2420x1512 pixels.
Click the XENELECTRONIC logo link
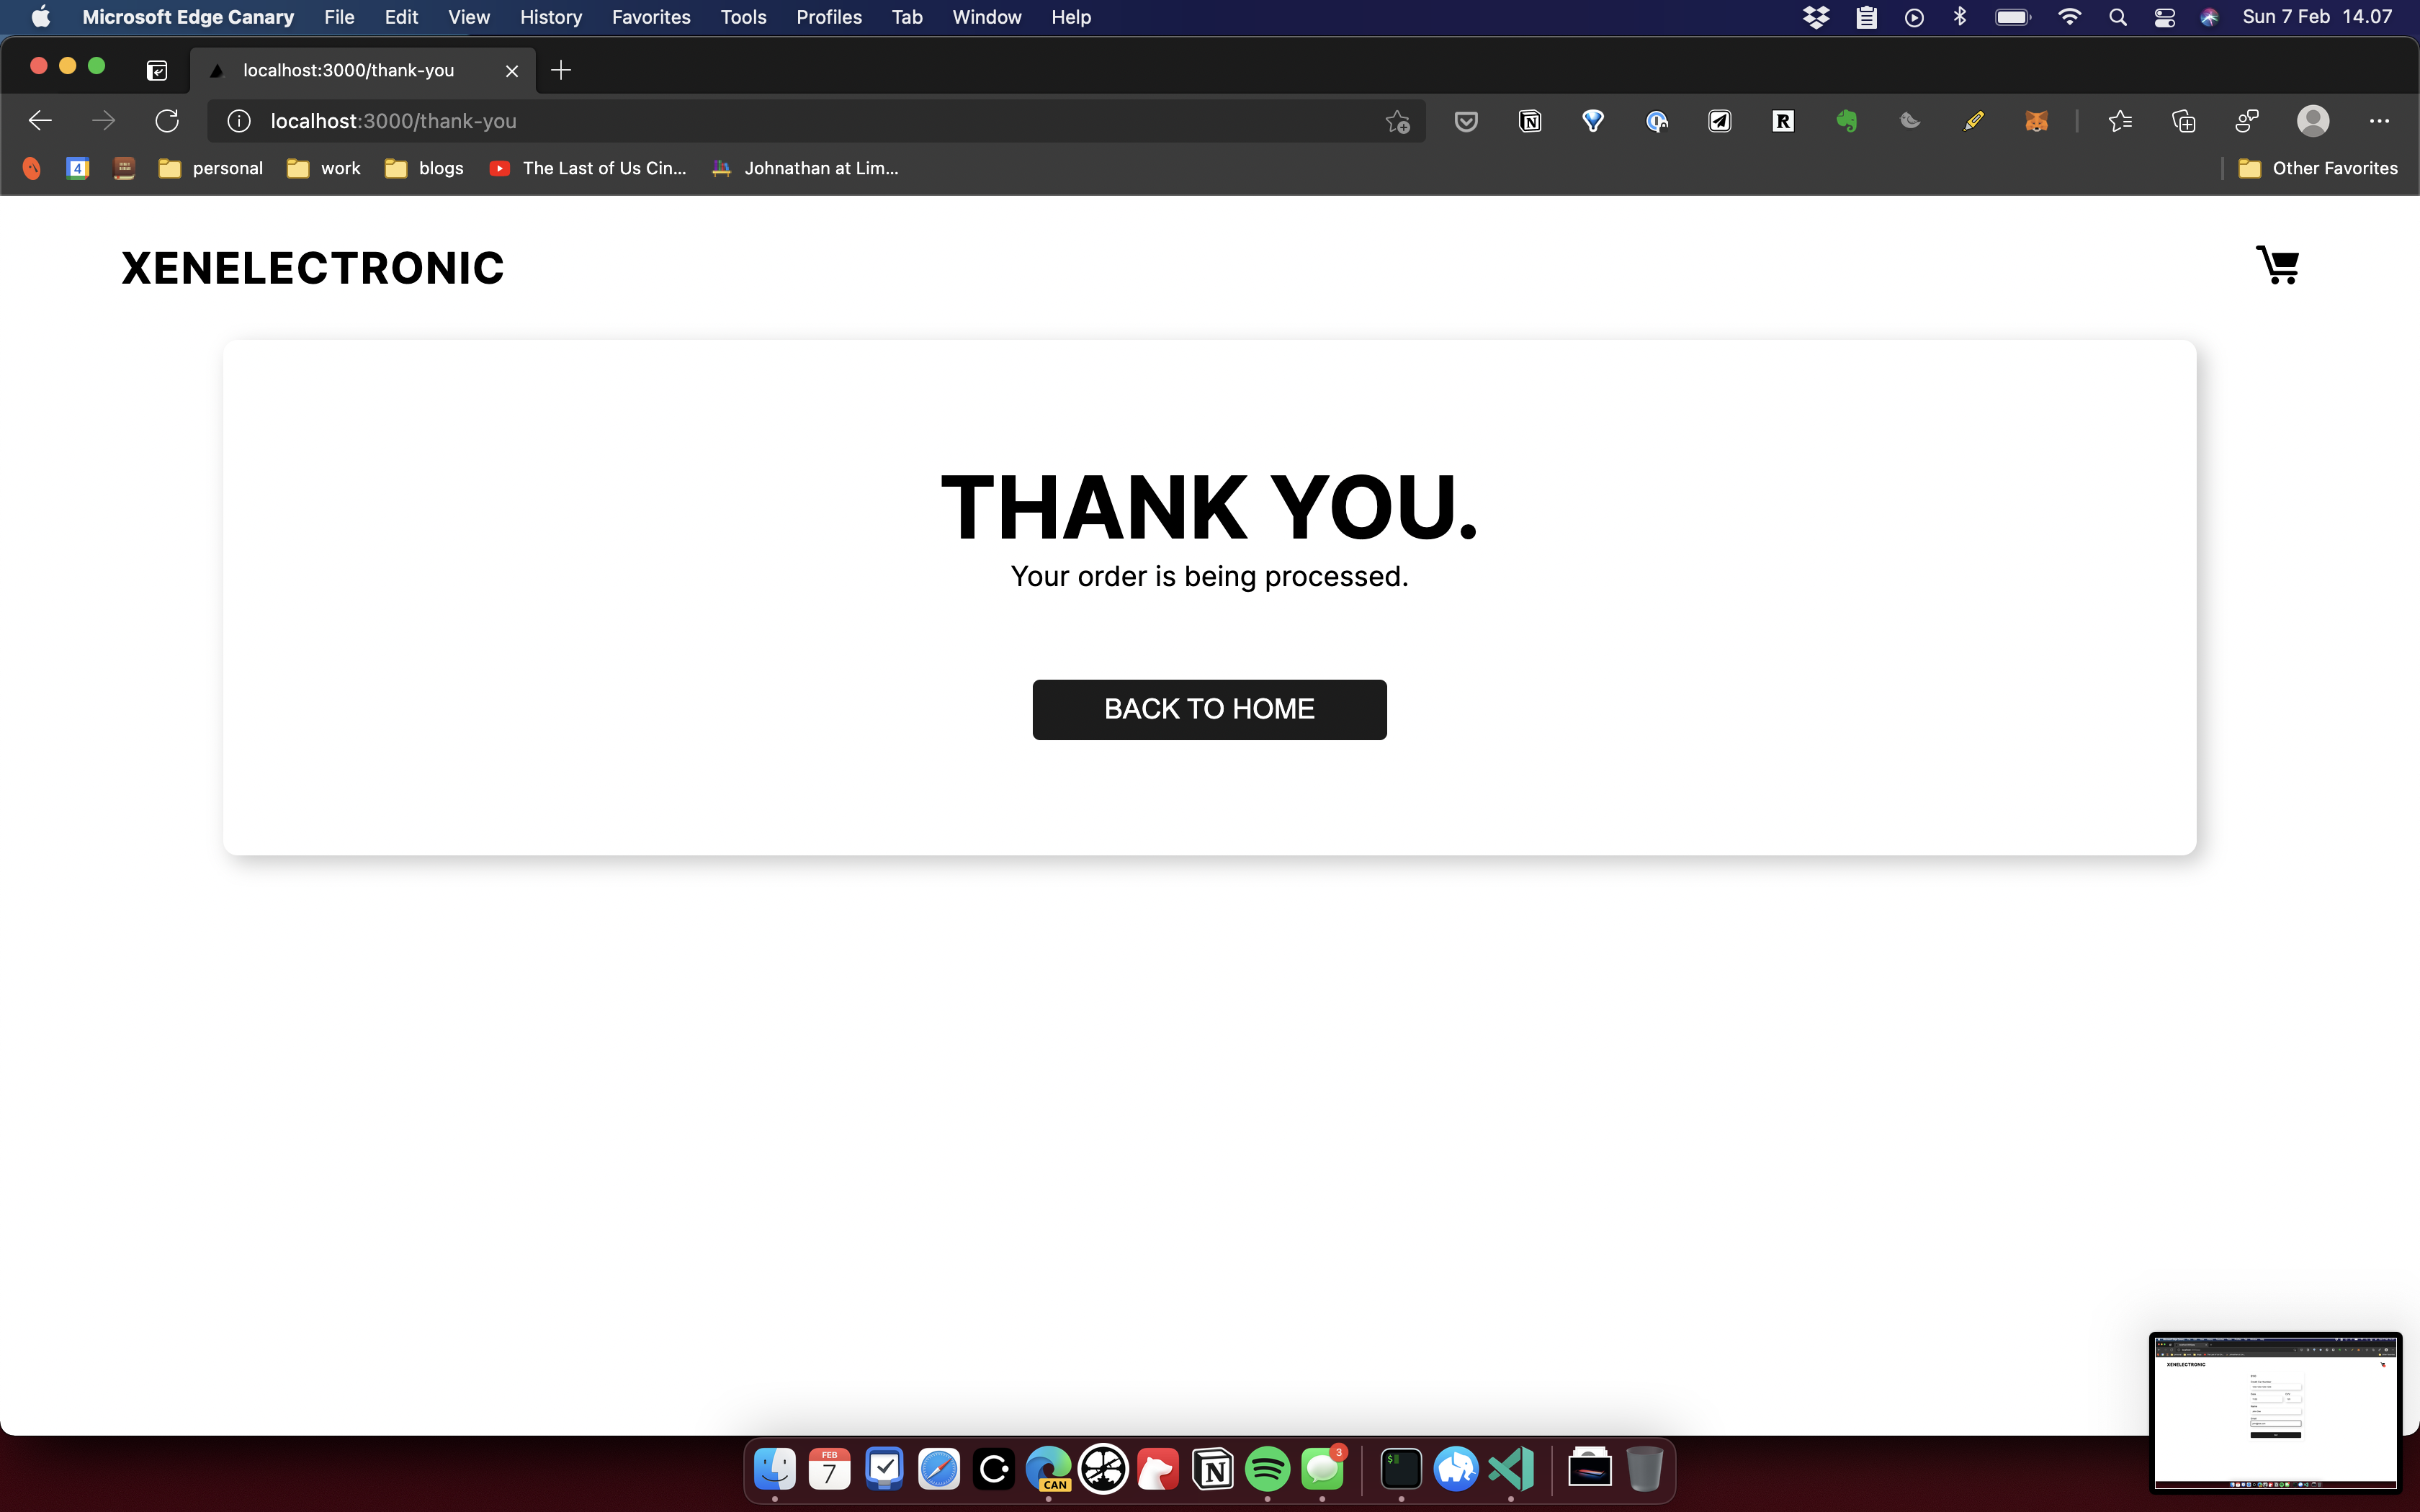click(312, 268)
